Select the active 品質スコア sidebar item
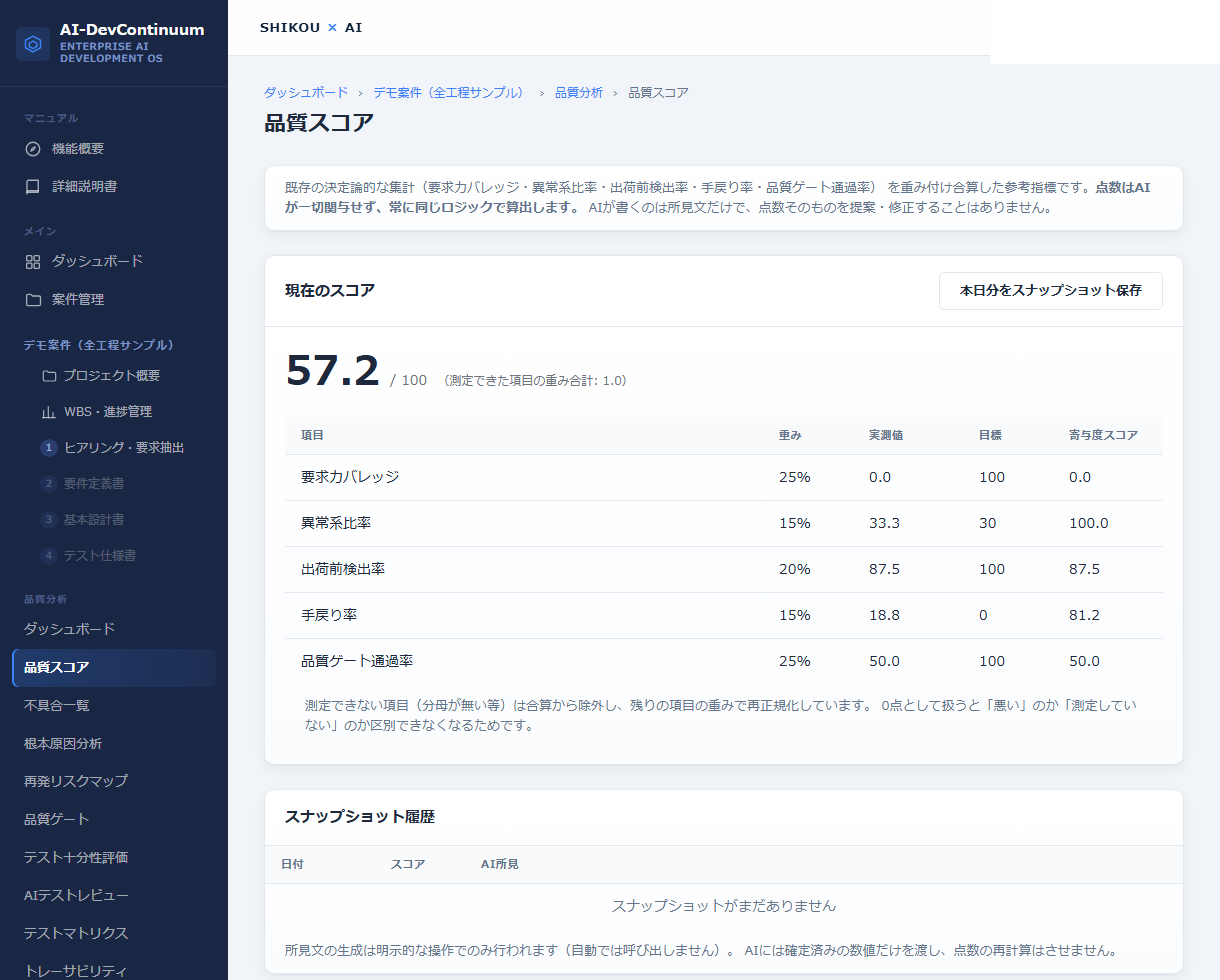This screenshot has width=1220, height=980. 114,667
